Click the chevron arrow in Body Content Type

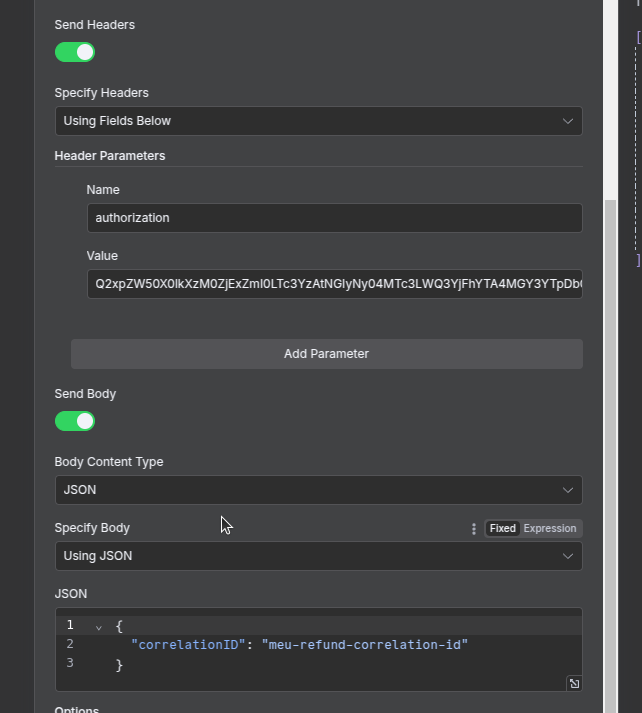pos(568,490)
